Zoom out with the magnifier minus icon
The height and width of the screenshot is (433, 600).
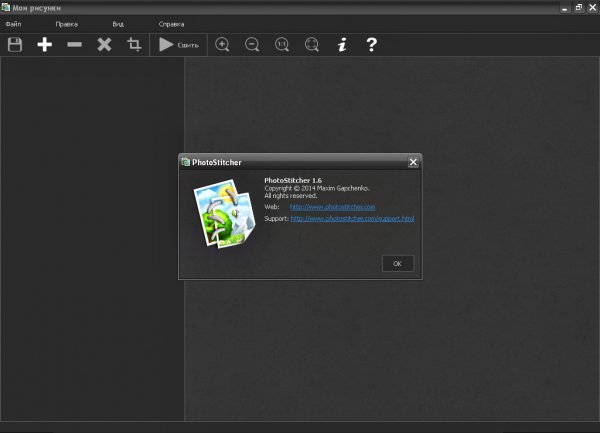pyautogui.click(x=252, y=45)
